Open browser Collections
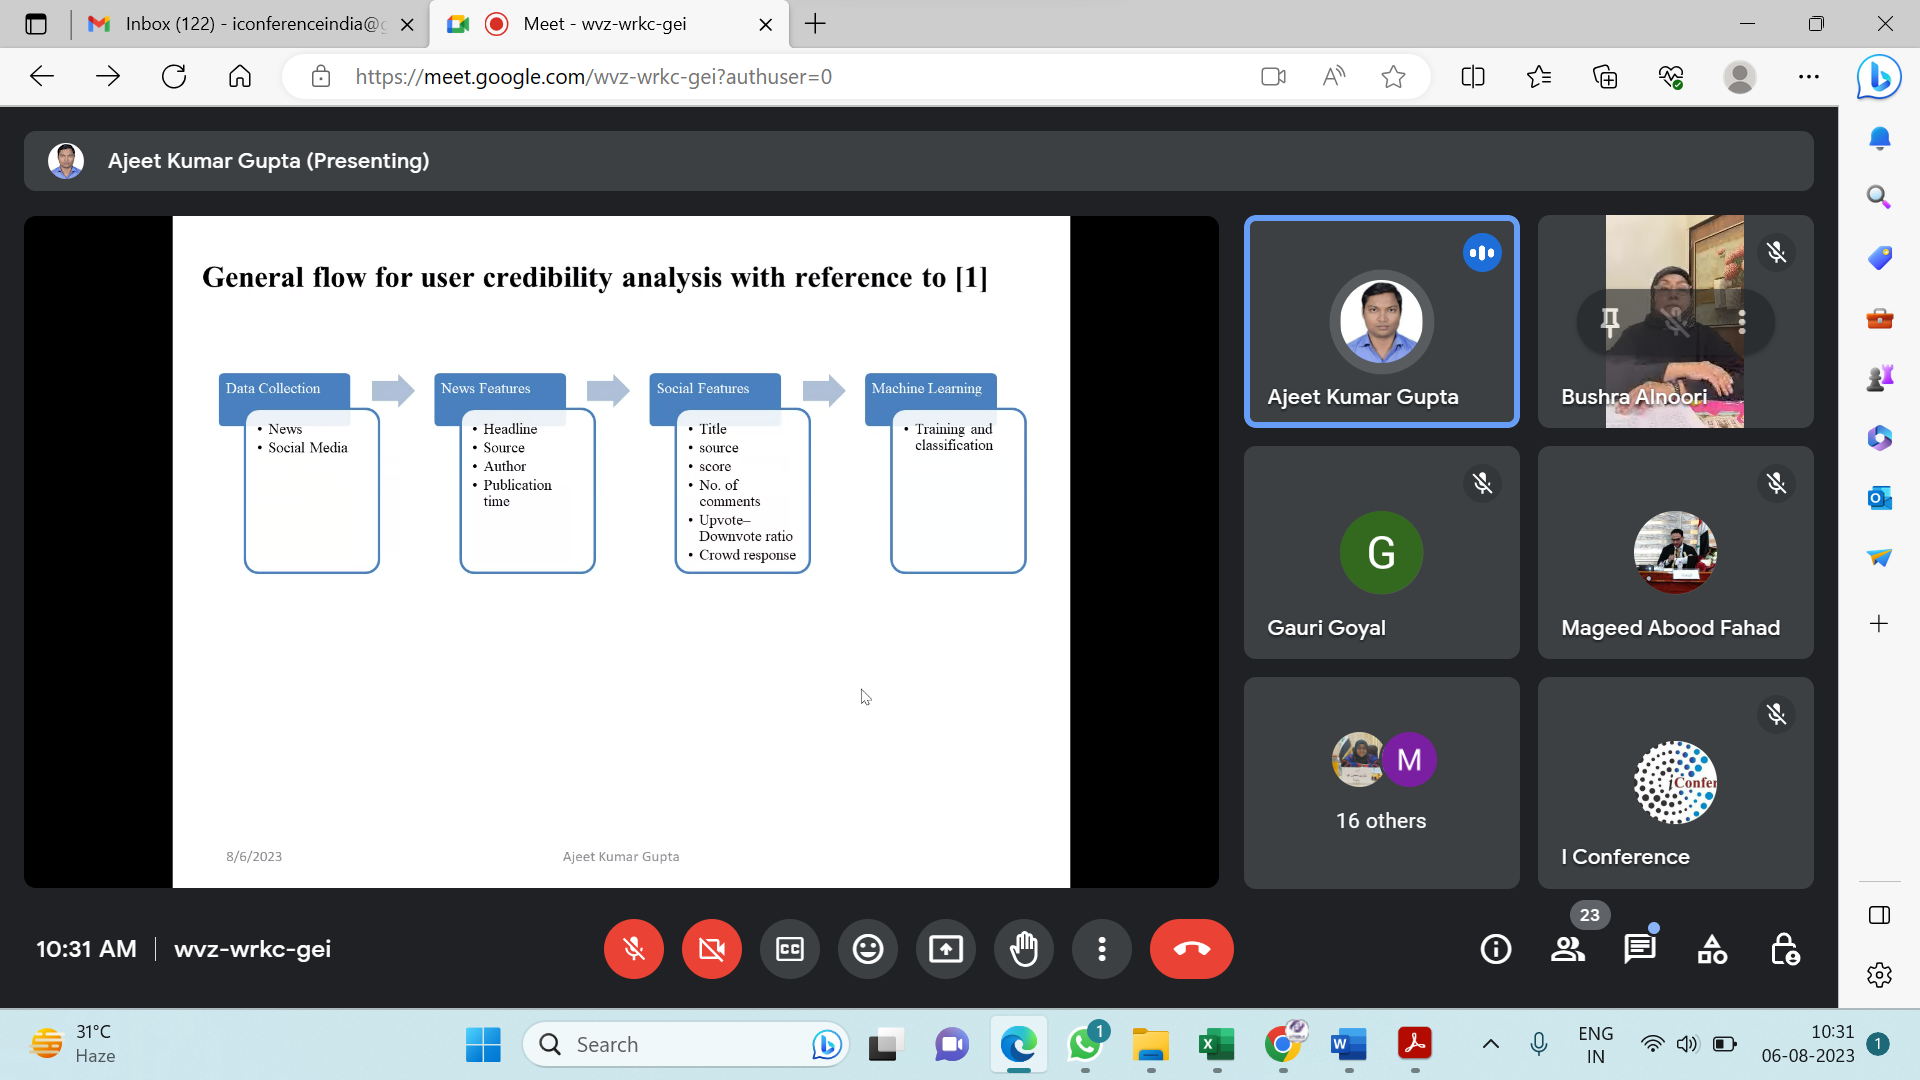1920x1080 pixels. coord(1605,77)
